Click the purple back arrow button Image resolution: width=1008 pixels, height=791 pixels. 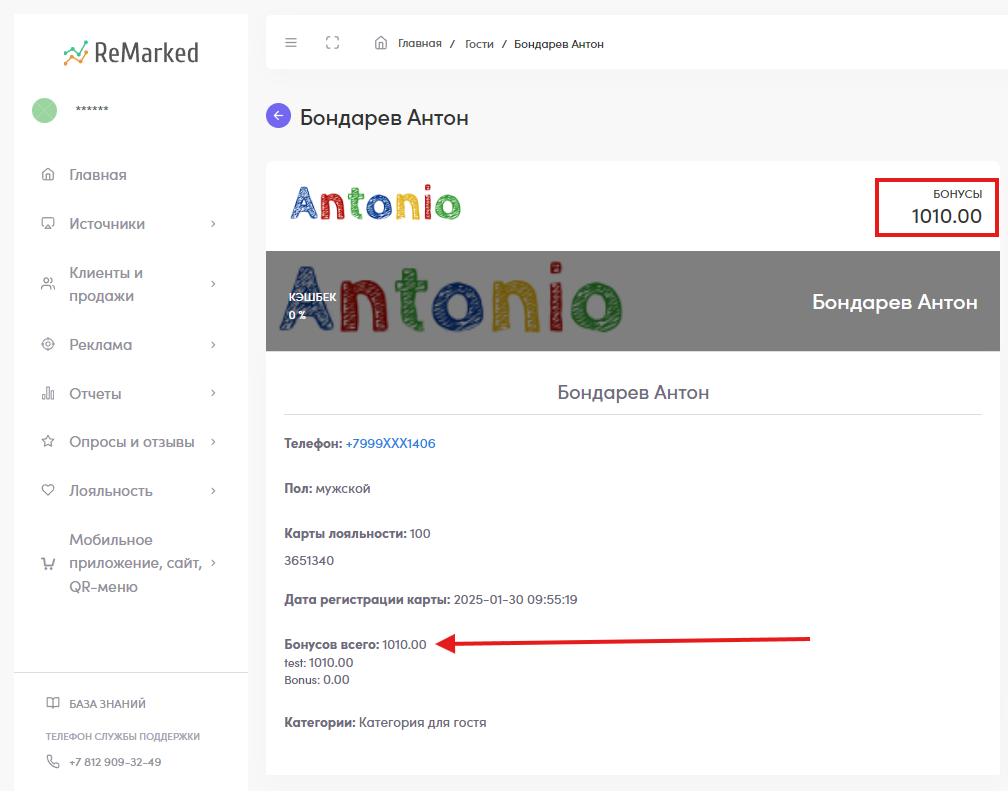point(278,116)
